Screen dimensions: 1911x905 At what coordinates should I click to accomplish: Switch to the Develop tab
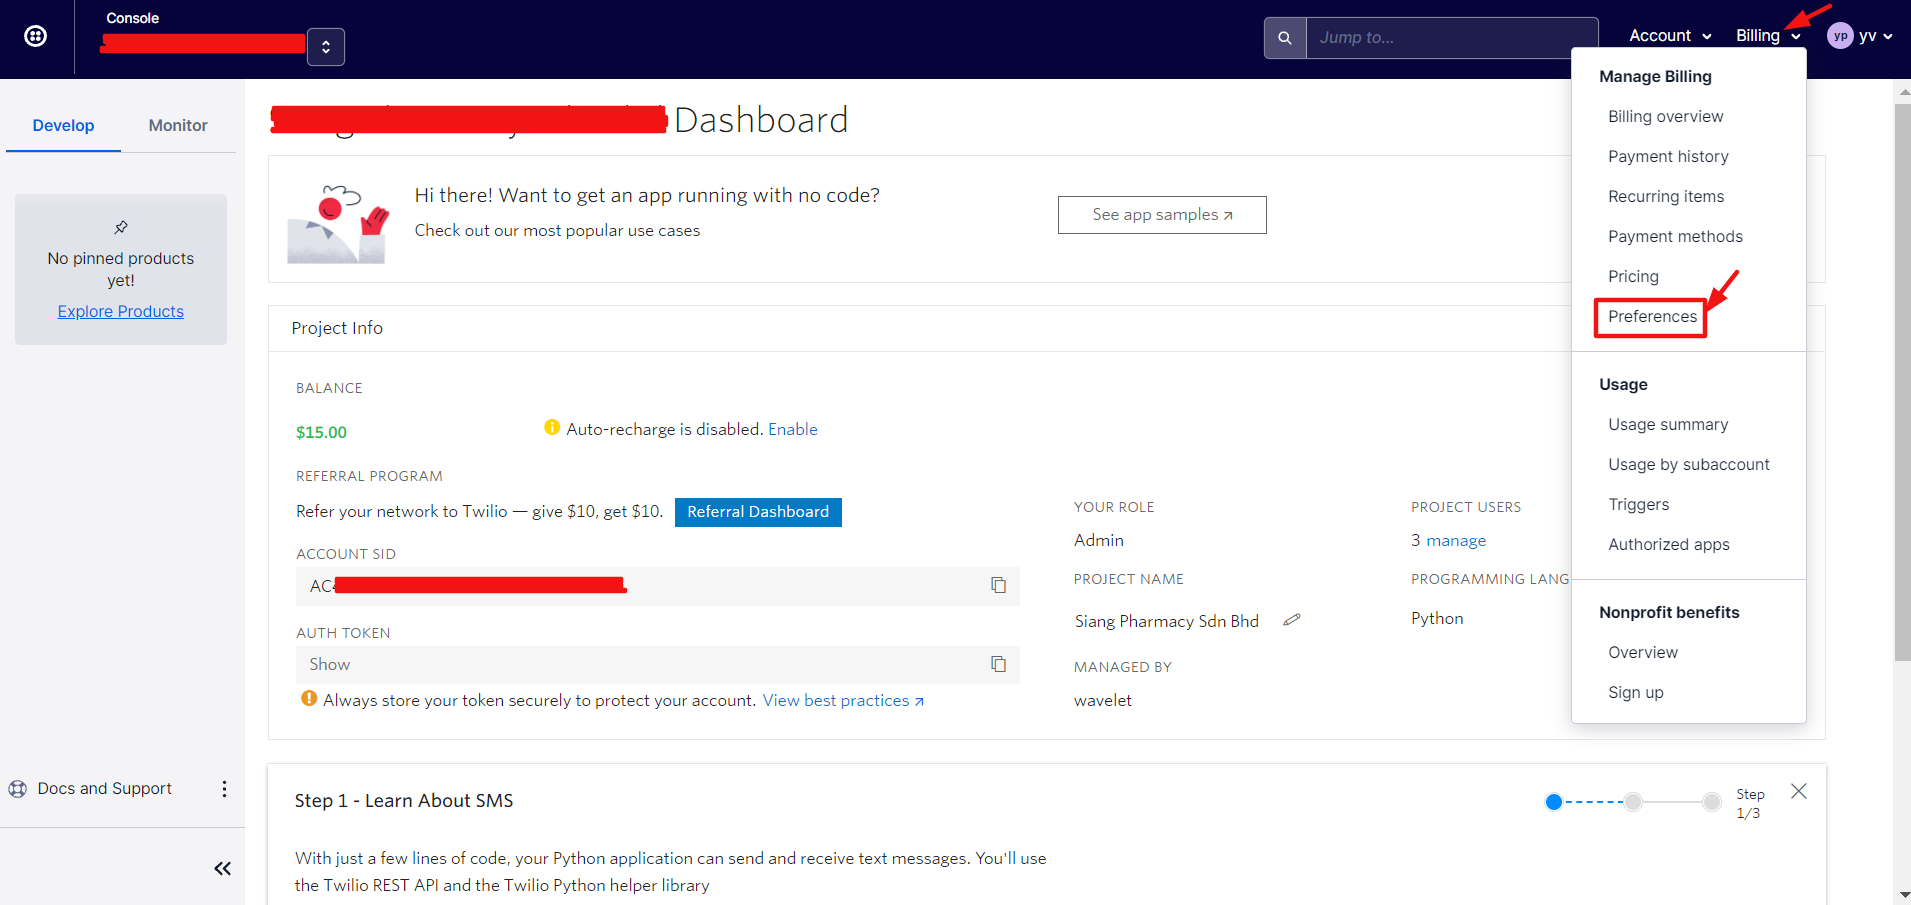tap(63, 125)
